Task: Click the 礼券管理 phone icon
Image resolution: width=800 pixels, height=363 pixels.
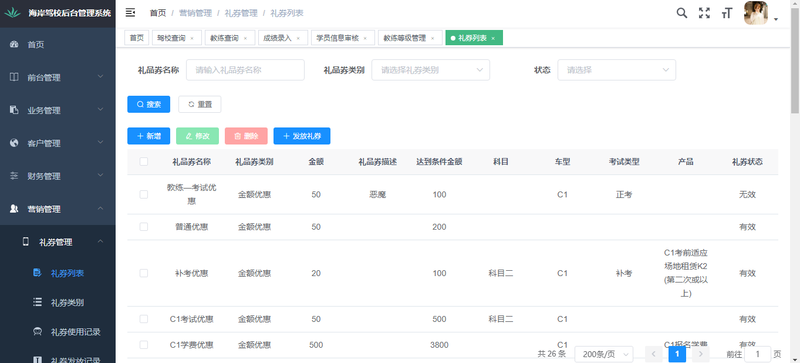Action: [26, 241]
